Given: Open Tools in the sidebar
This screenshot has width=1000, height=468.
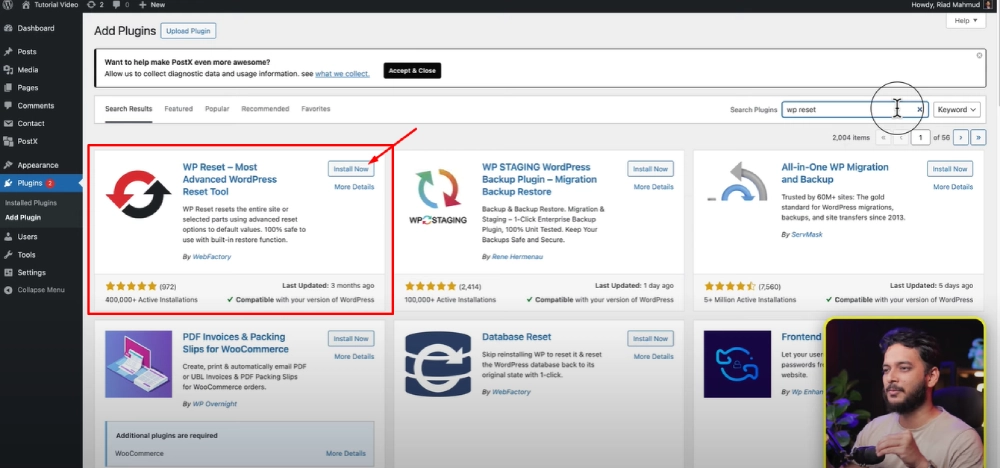Looking at the screenshot, I should point(27,254).
